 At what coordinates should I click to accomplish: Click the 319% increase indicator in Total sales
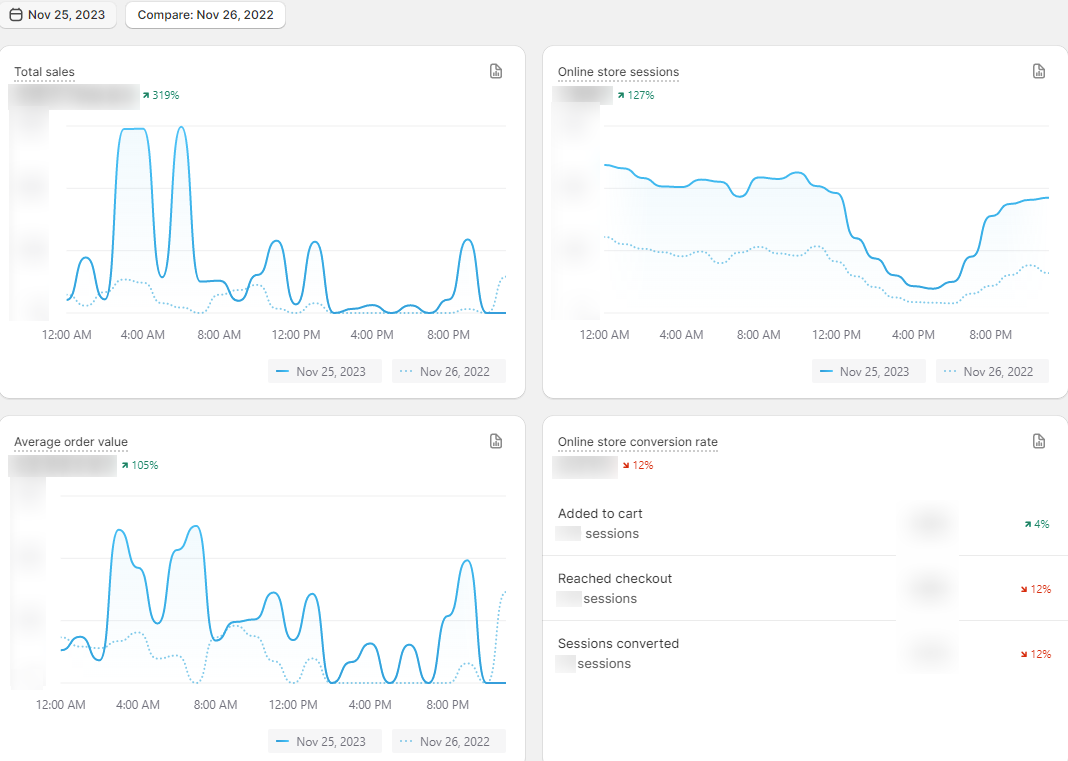pos(161,95)
